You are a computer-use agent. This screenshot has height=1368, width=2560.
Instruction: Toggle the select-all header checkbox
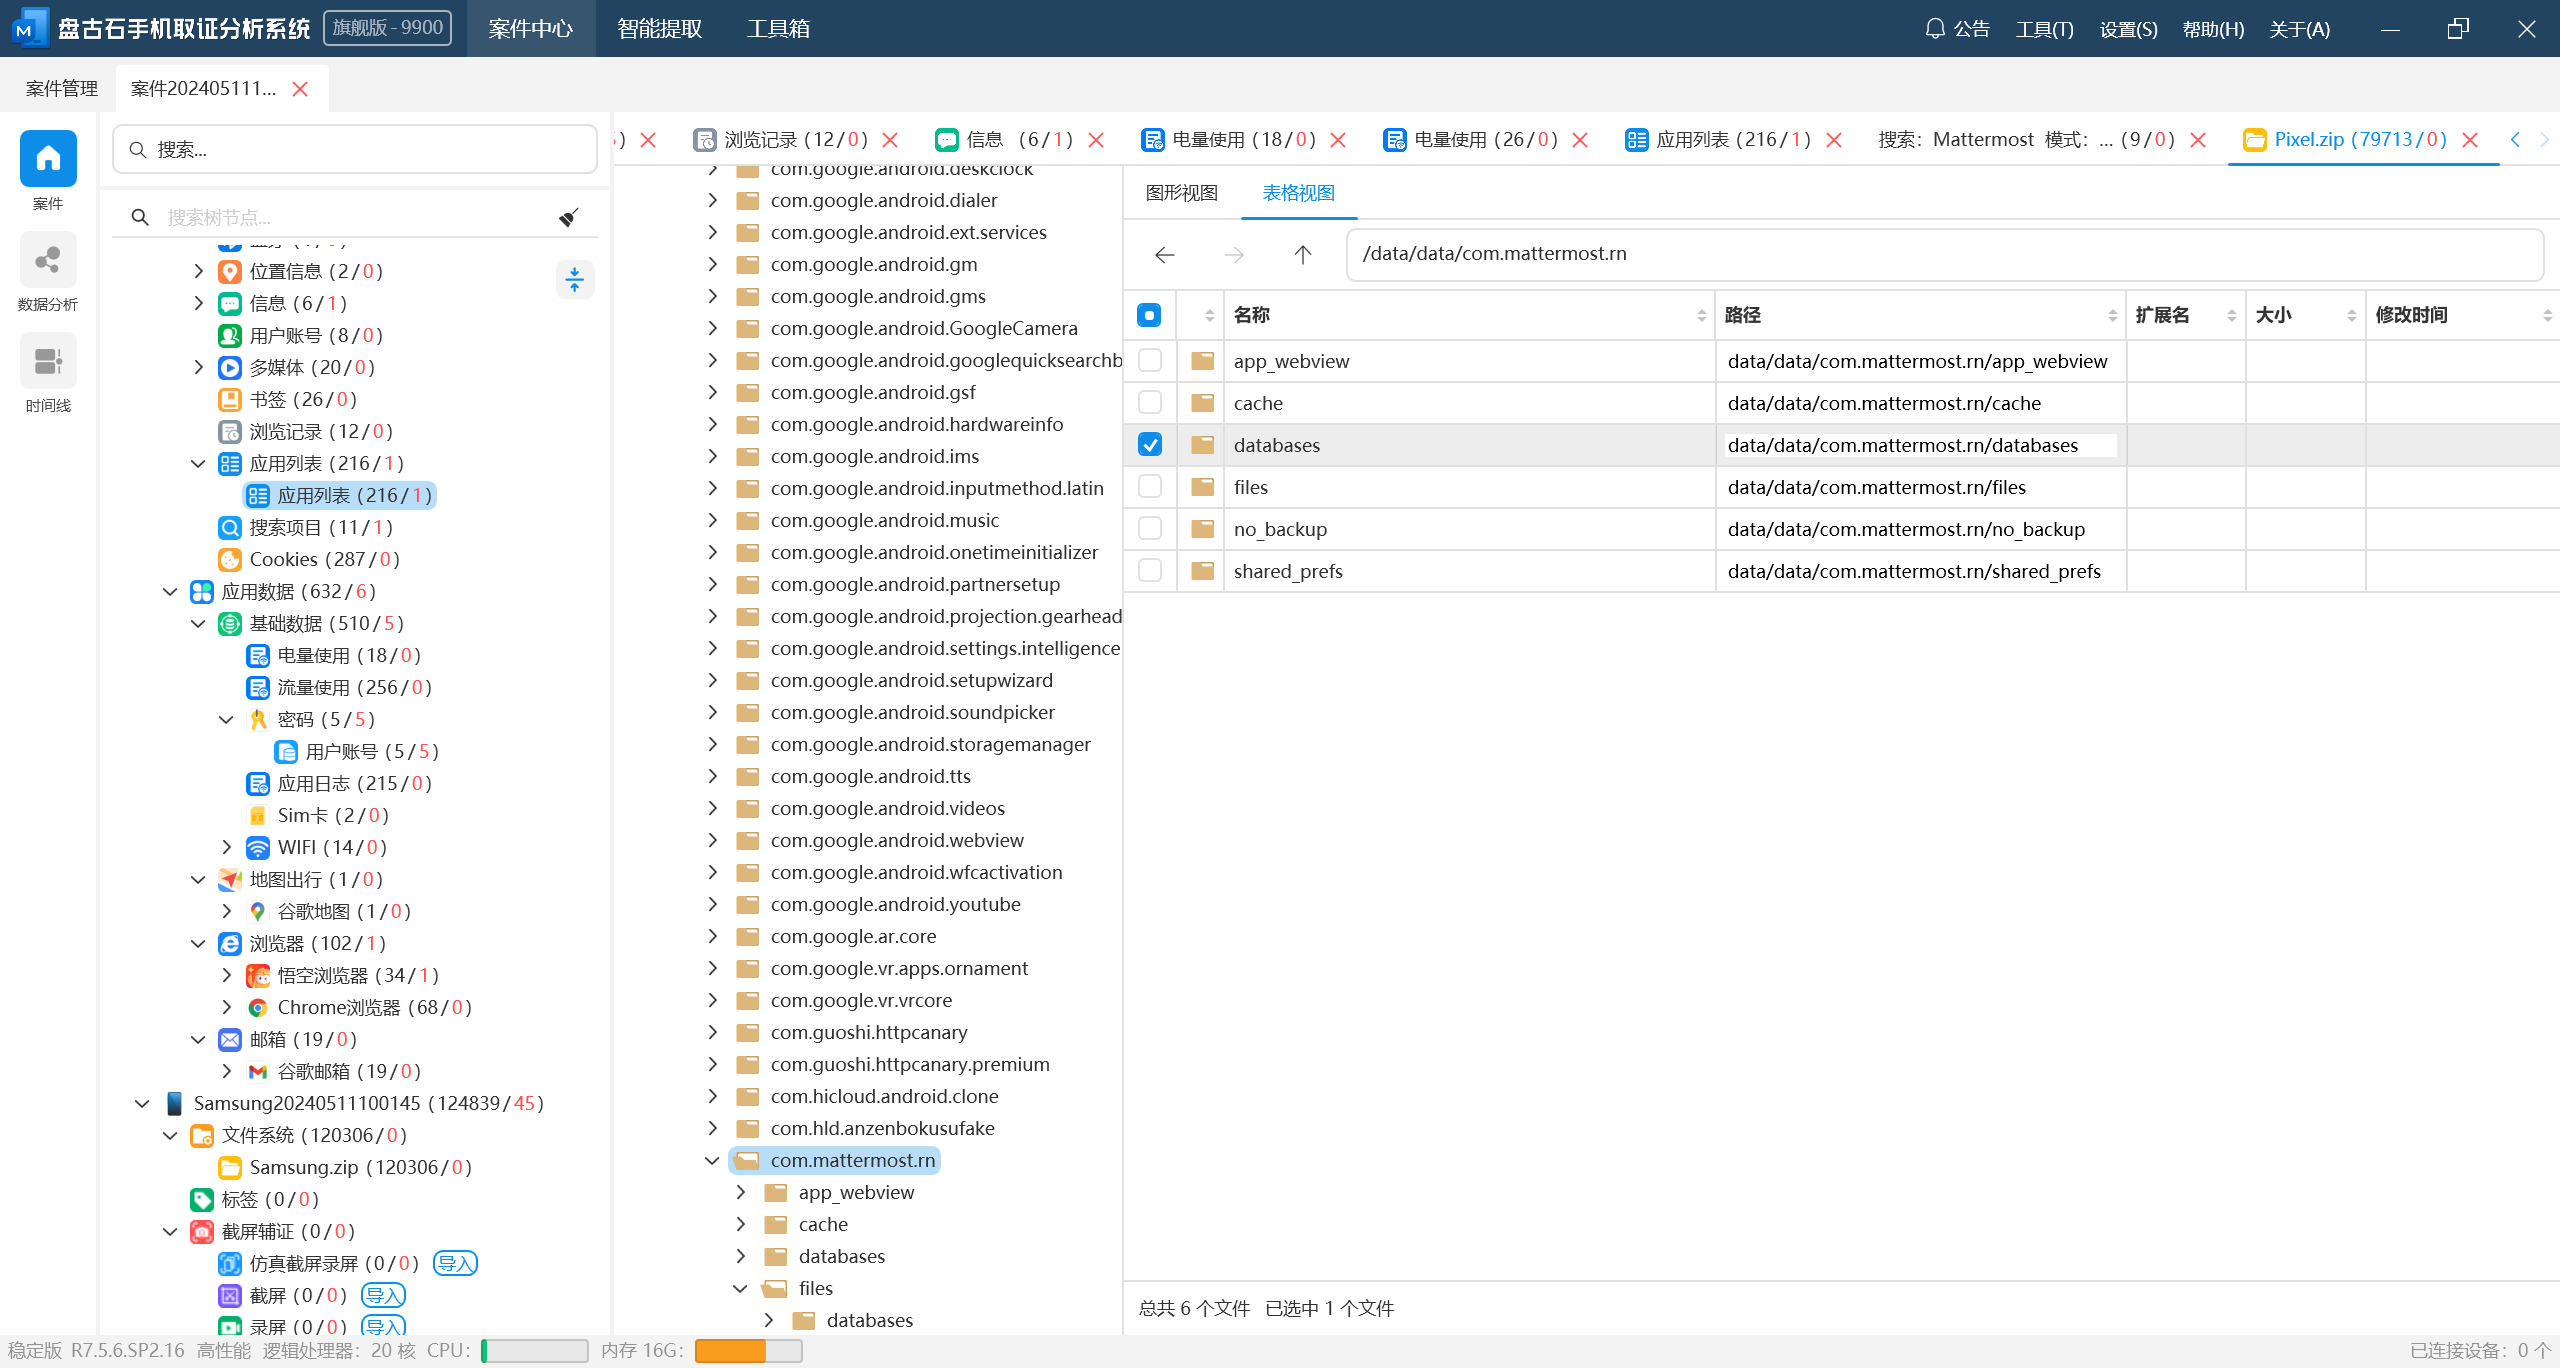tap(1150, 315)
